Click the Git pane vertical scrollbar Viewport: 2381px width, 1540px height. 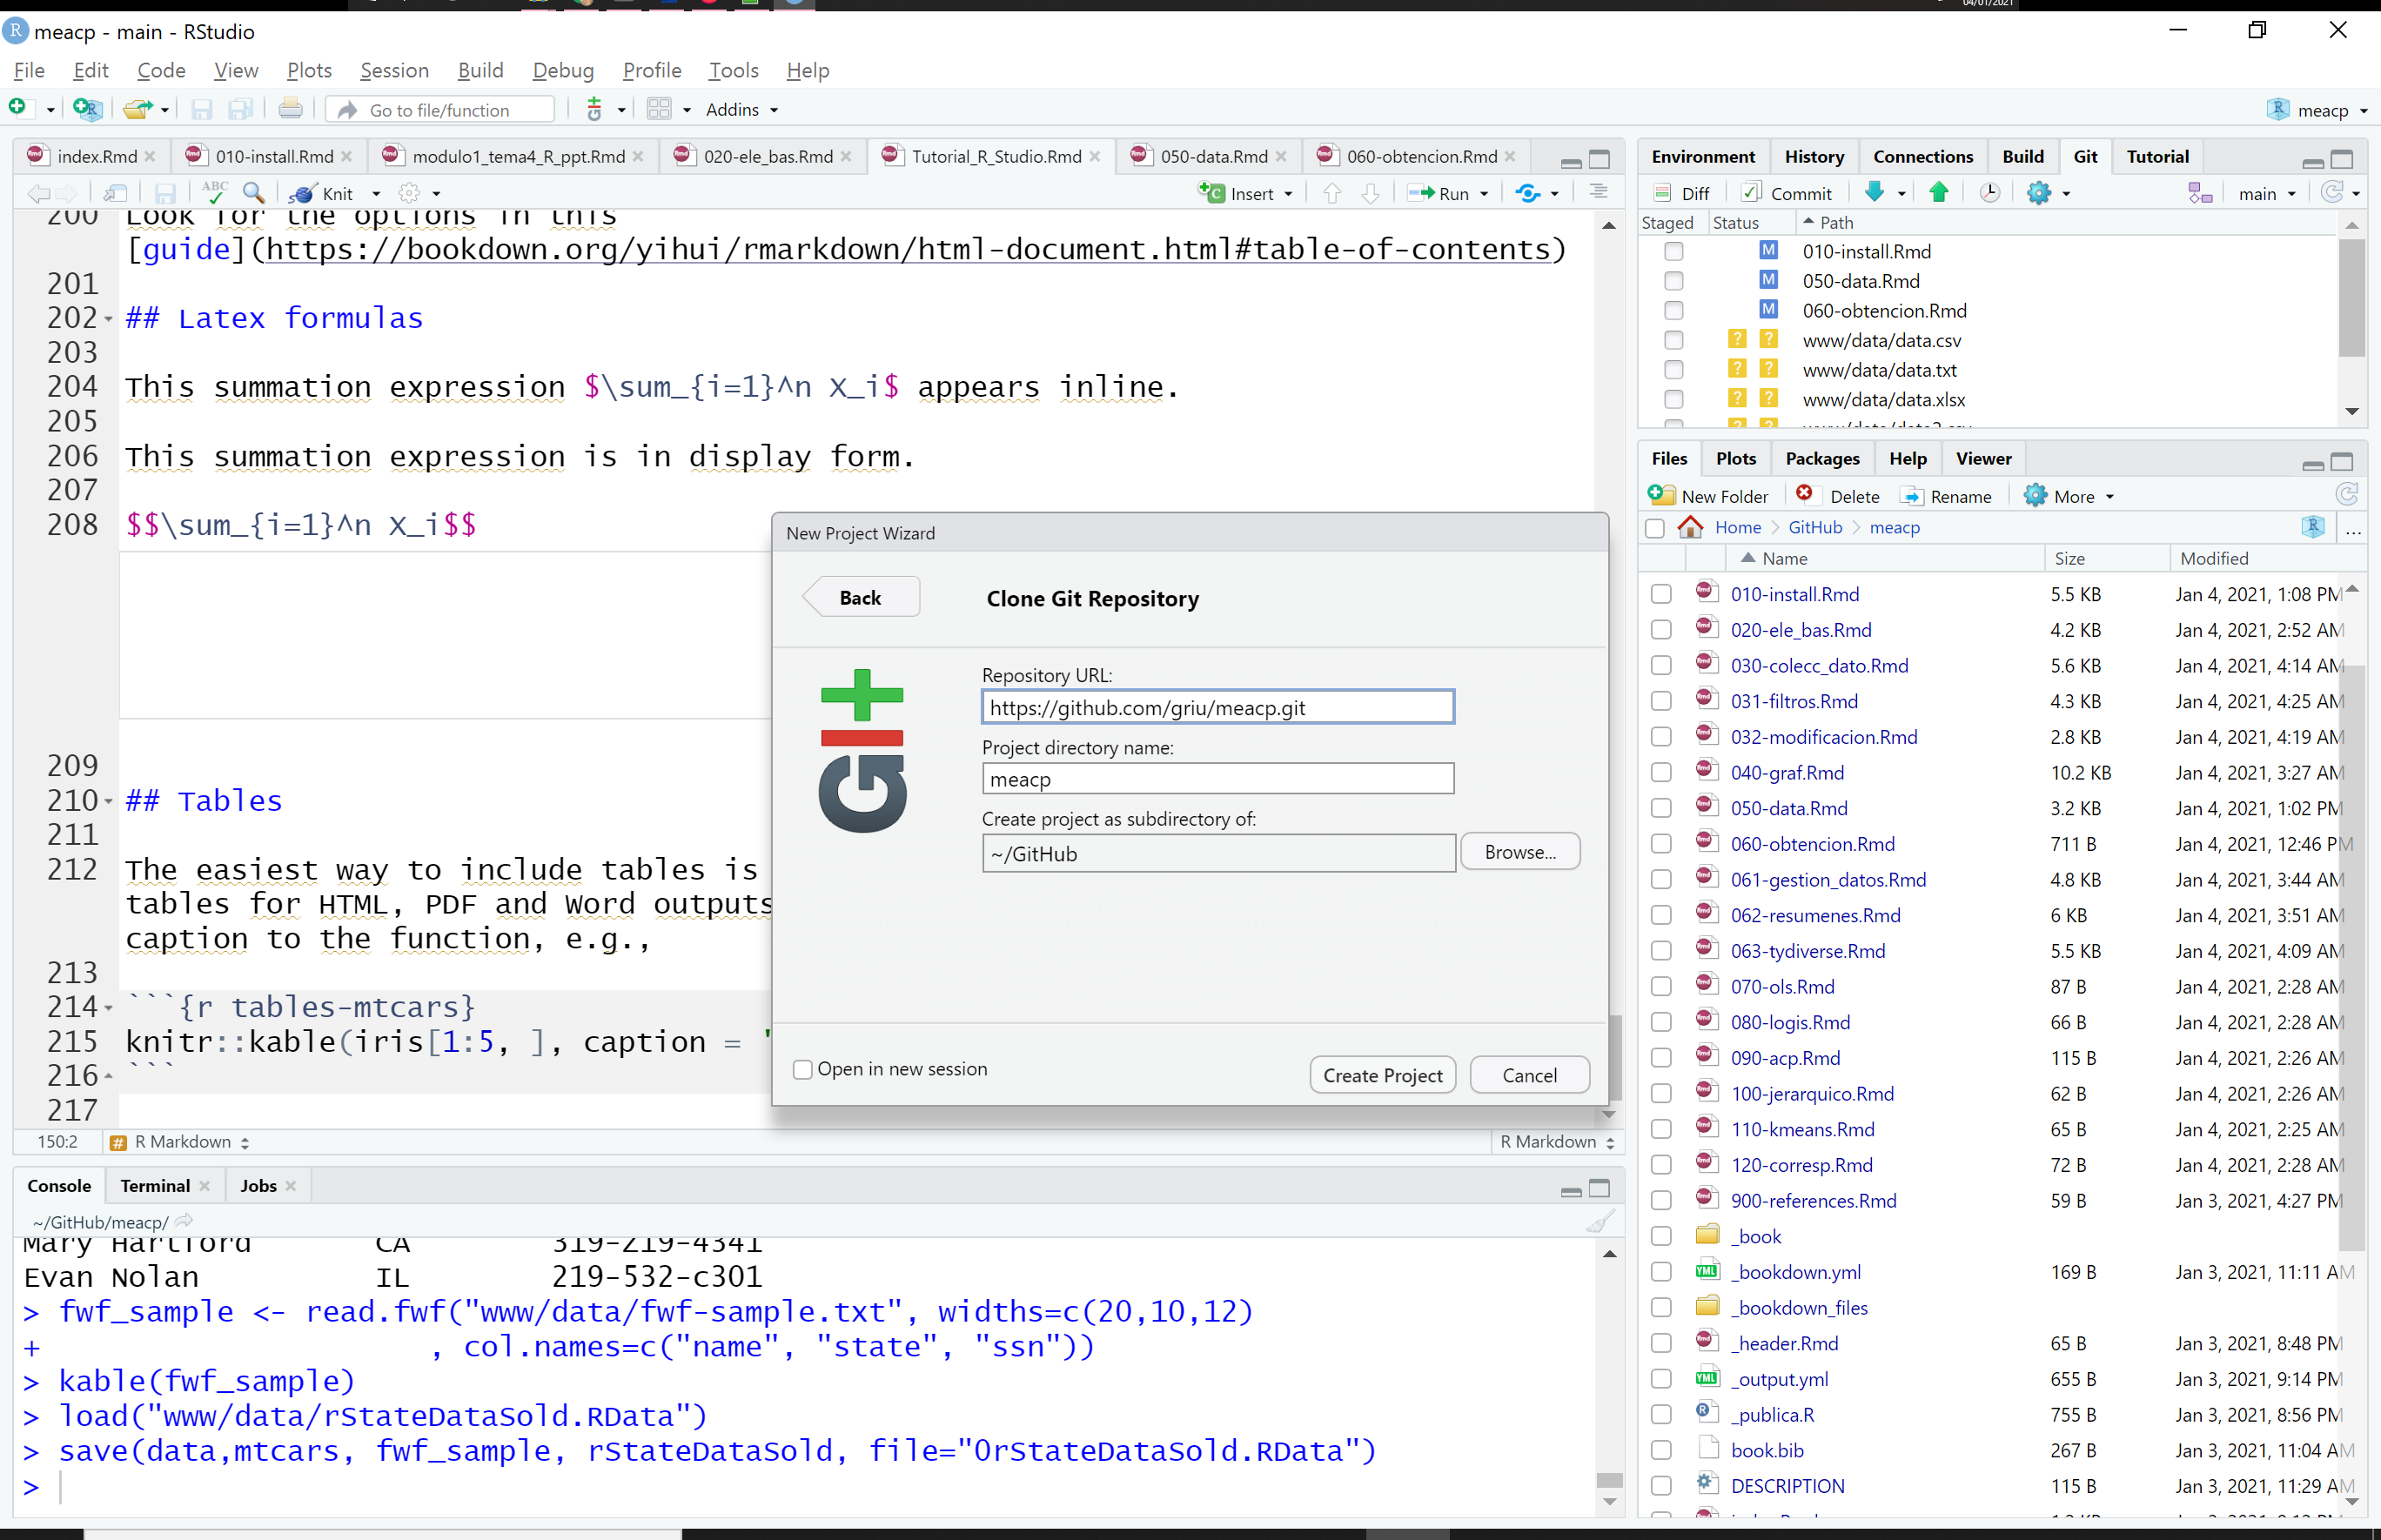coord(2351,299)
